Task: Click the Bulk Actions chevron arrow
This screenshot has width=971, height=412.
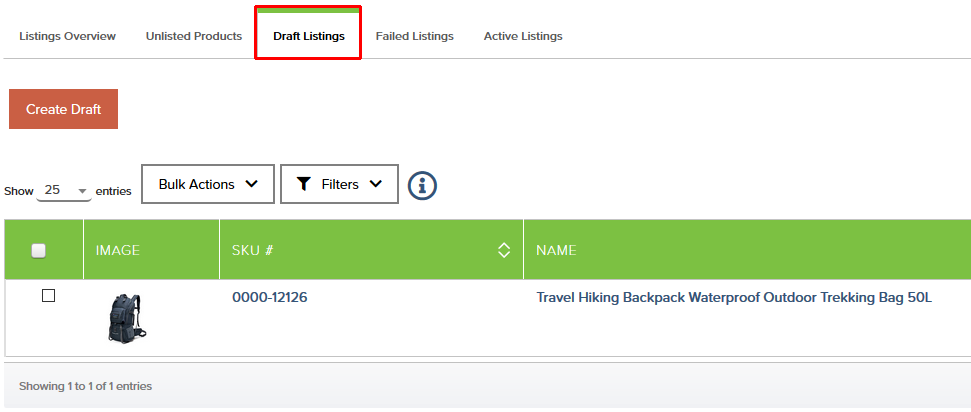Action: pyautogui.click(x=251, y=184)
